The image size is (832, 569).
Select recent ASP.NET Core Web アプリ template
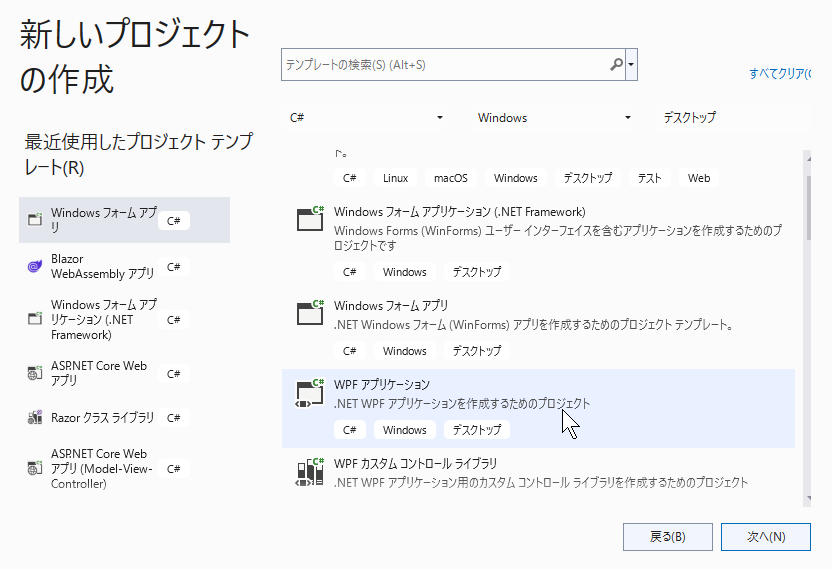coord(124,373)
